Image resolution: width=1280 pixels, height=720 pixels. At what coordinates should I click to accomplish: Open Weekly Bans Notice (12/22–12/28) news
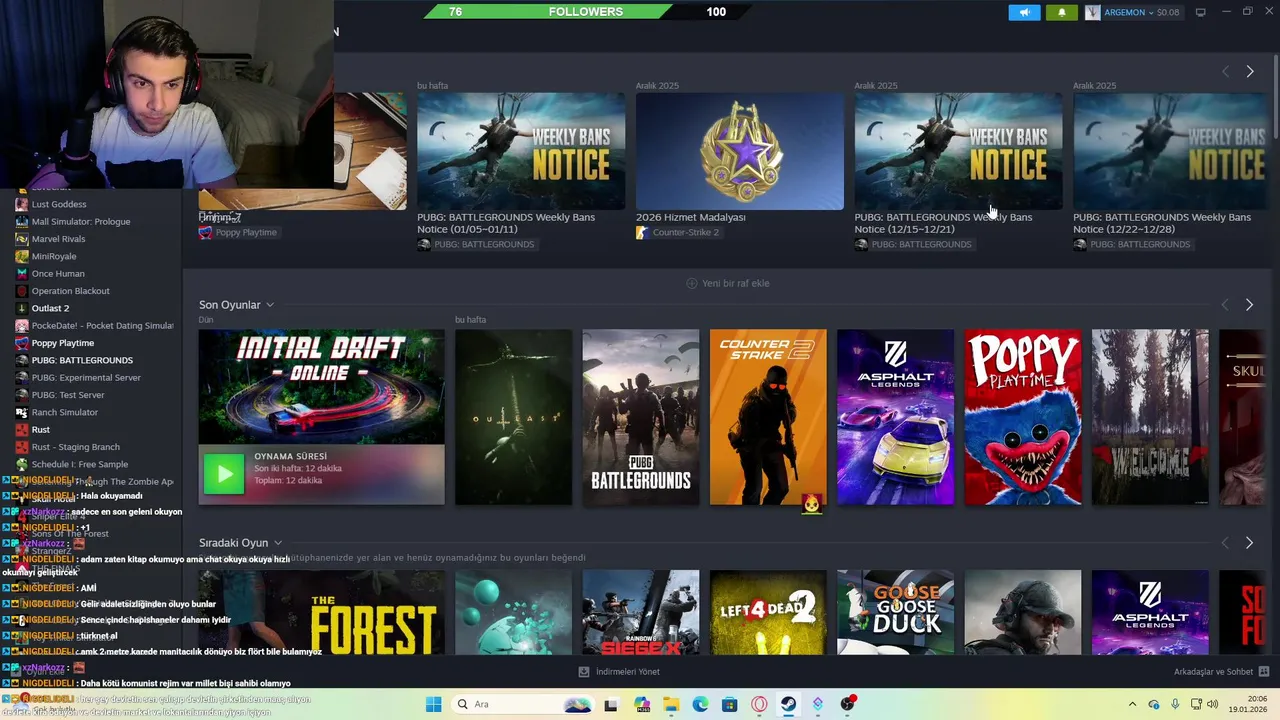(1170, 151)
